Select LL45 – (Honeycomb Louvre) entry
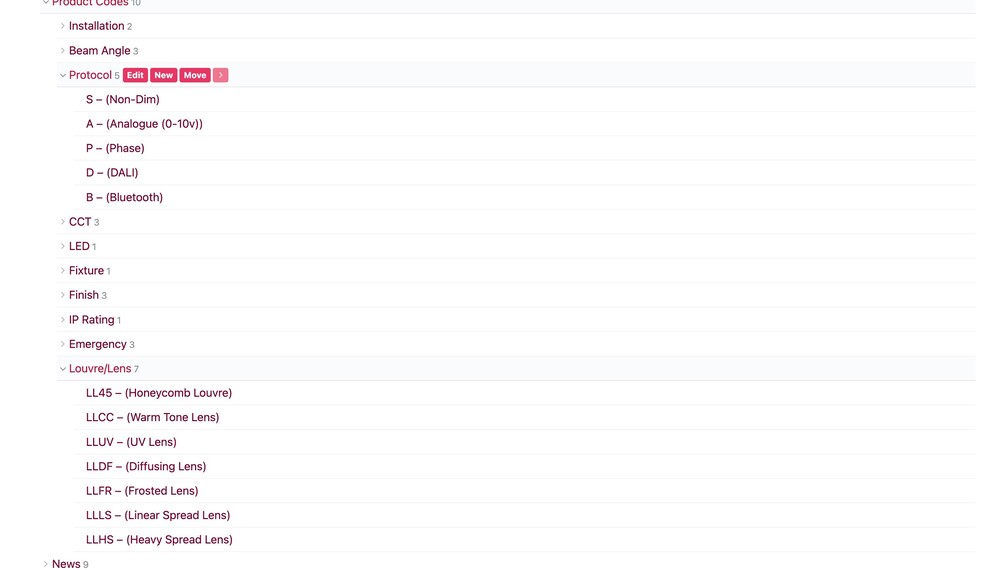Image resolution: width=1000 pixels, height=570 pixels. [159, 393]
